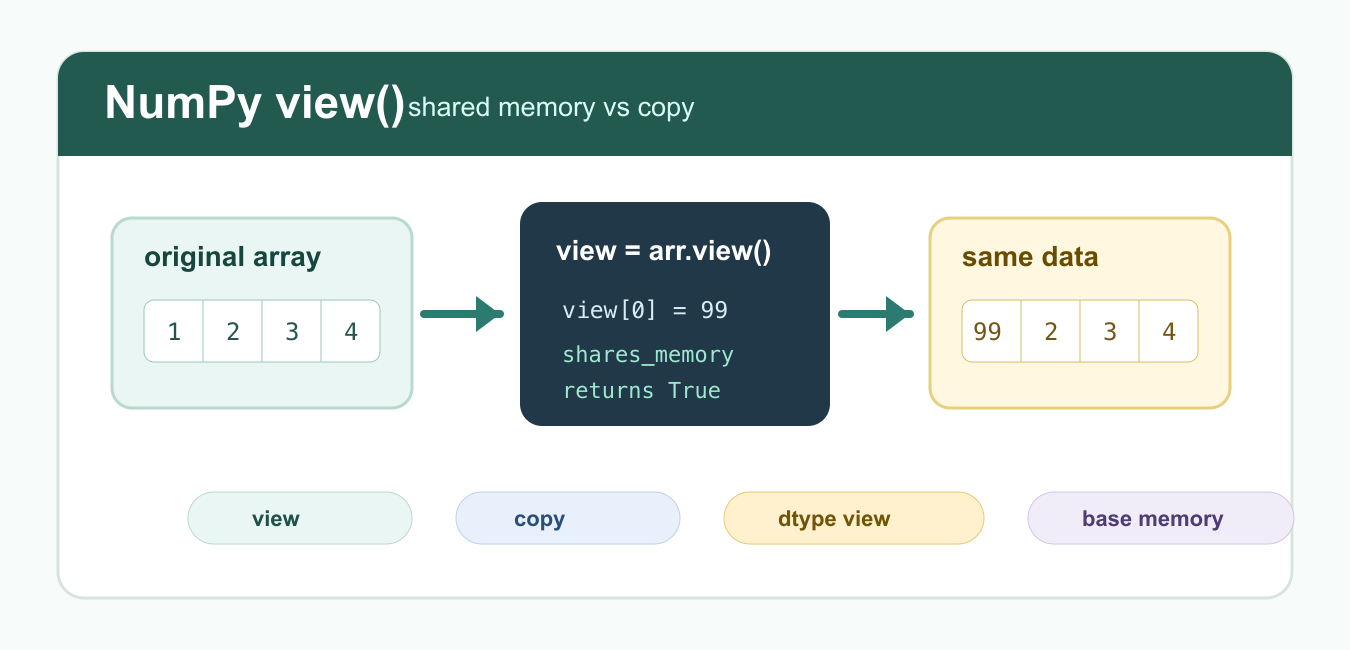
Task: Click the shared memory vs copy subtitle
Action: coord(551,107)
